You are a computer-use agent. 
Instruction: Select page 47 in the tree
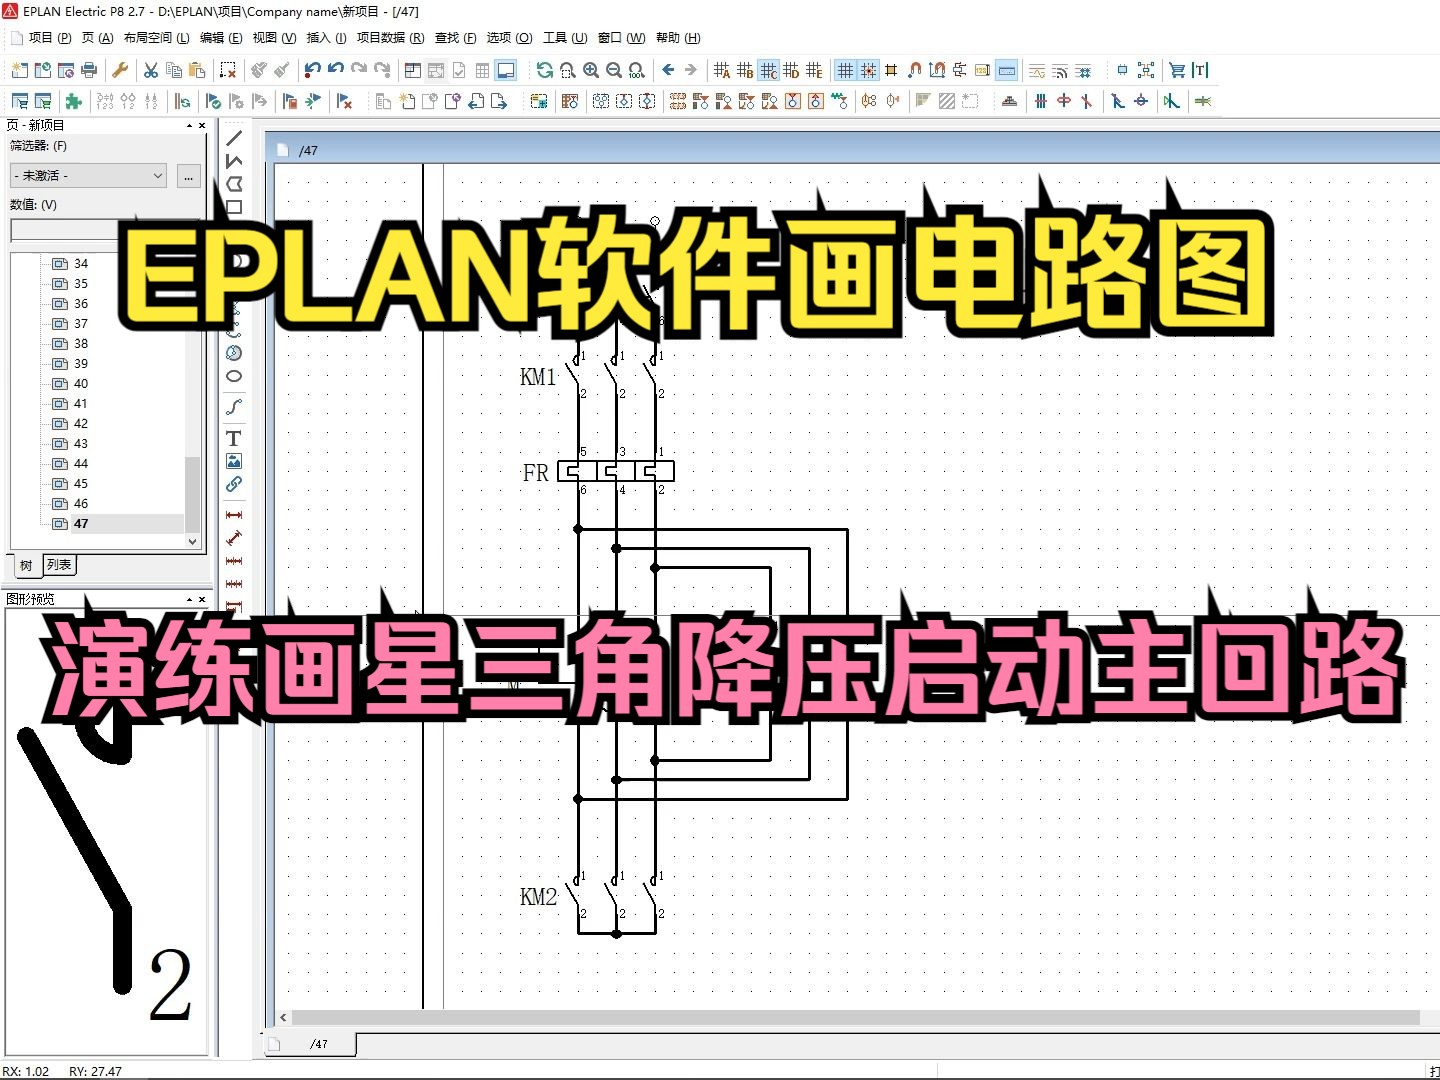(81, 524)
